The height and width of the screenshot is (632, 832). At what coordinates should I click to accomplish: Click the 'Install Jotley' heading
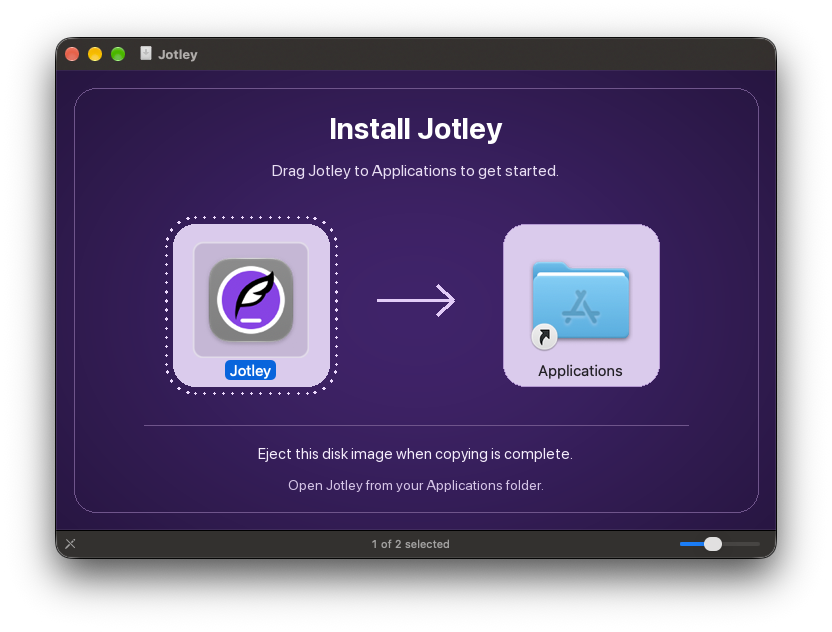point(415,129)
